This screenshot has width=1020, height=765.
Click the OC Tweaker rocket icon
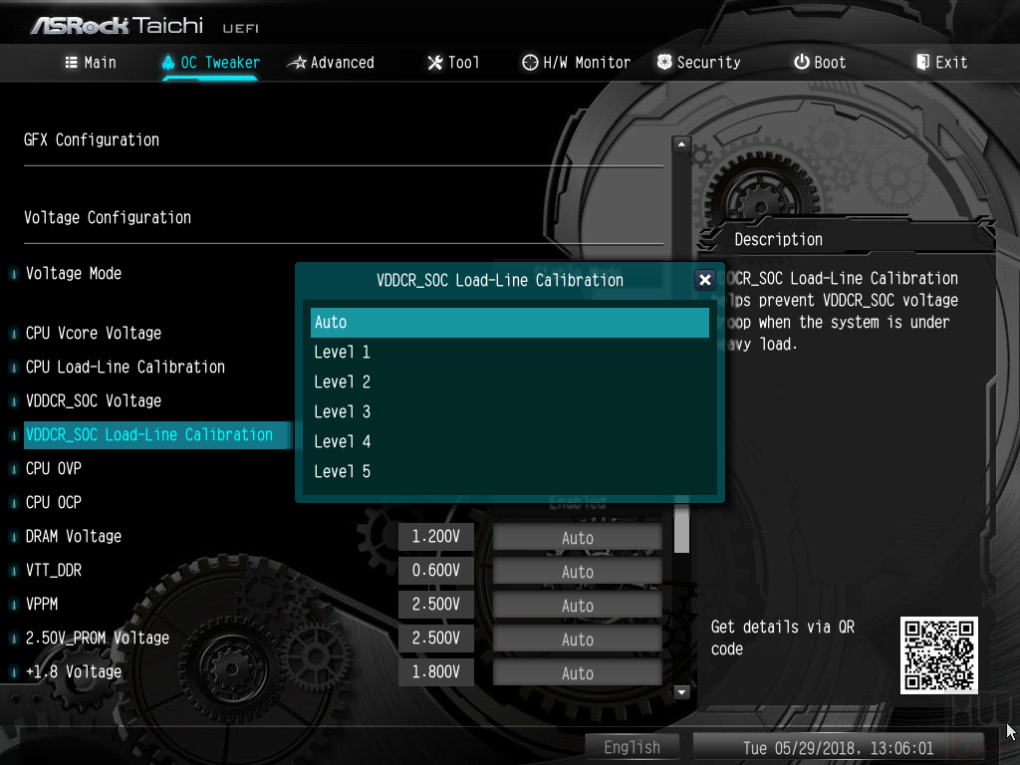pos(168,62)
